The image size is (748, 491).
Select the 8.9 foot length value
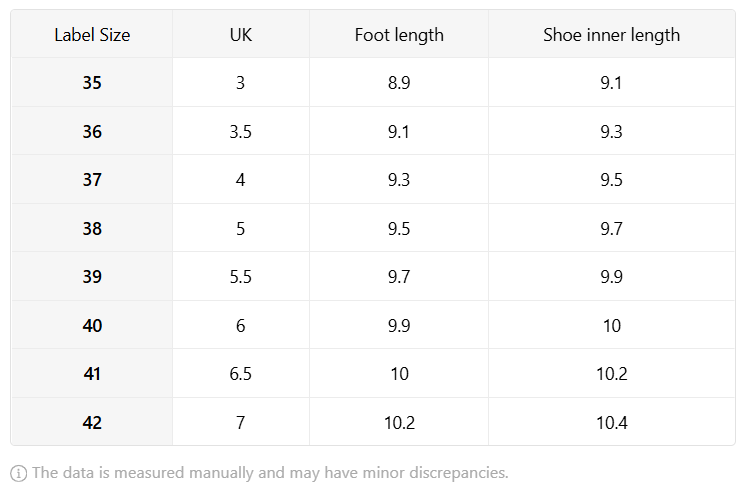[399, 83]
